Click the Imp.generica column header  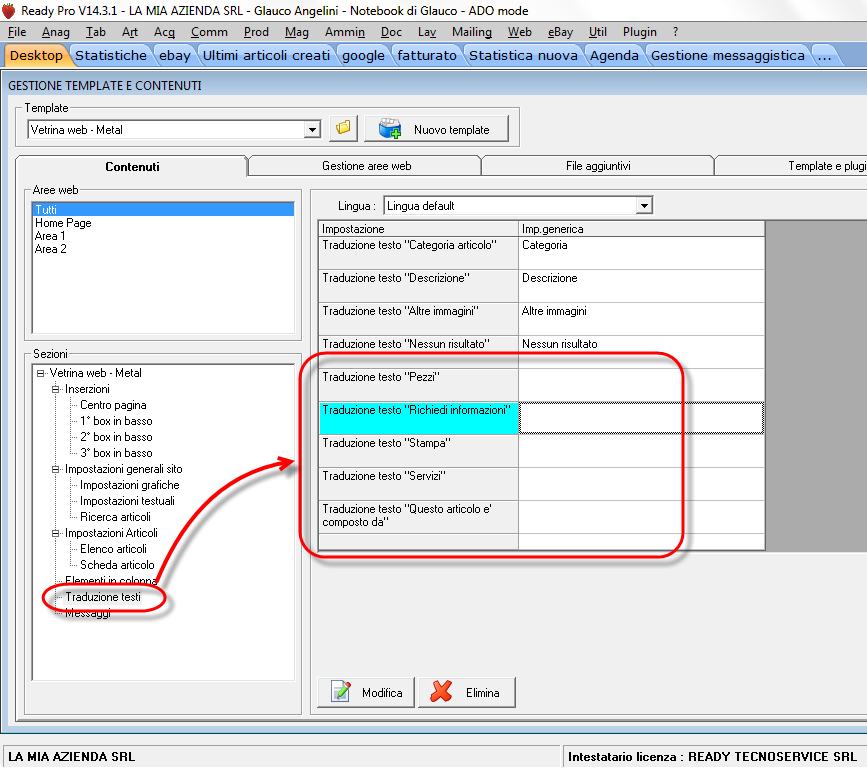[641, 229]
